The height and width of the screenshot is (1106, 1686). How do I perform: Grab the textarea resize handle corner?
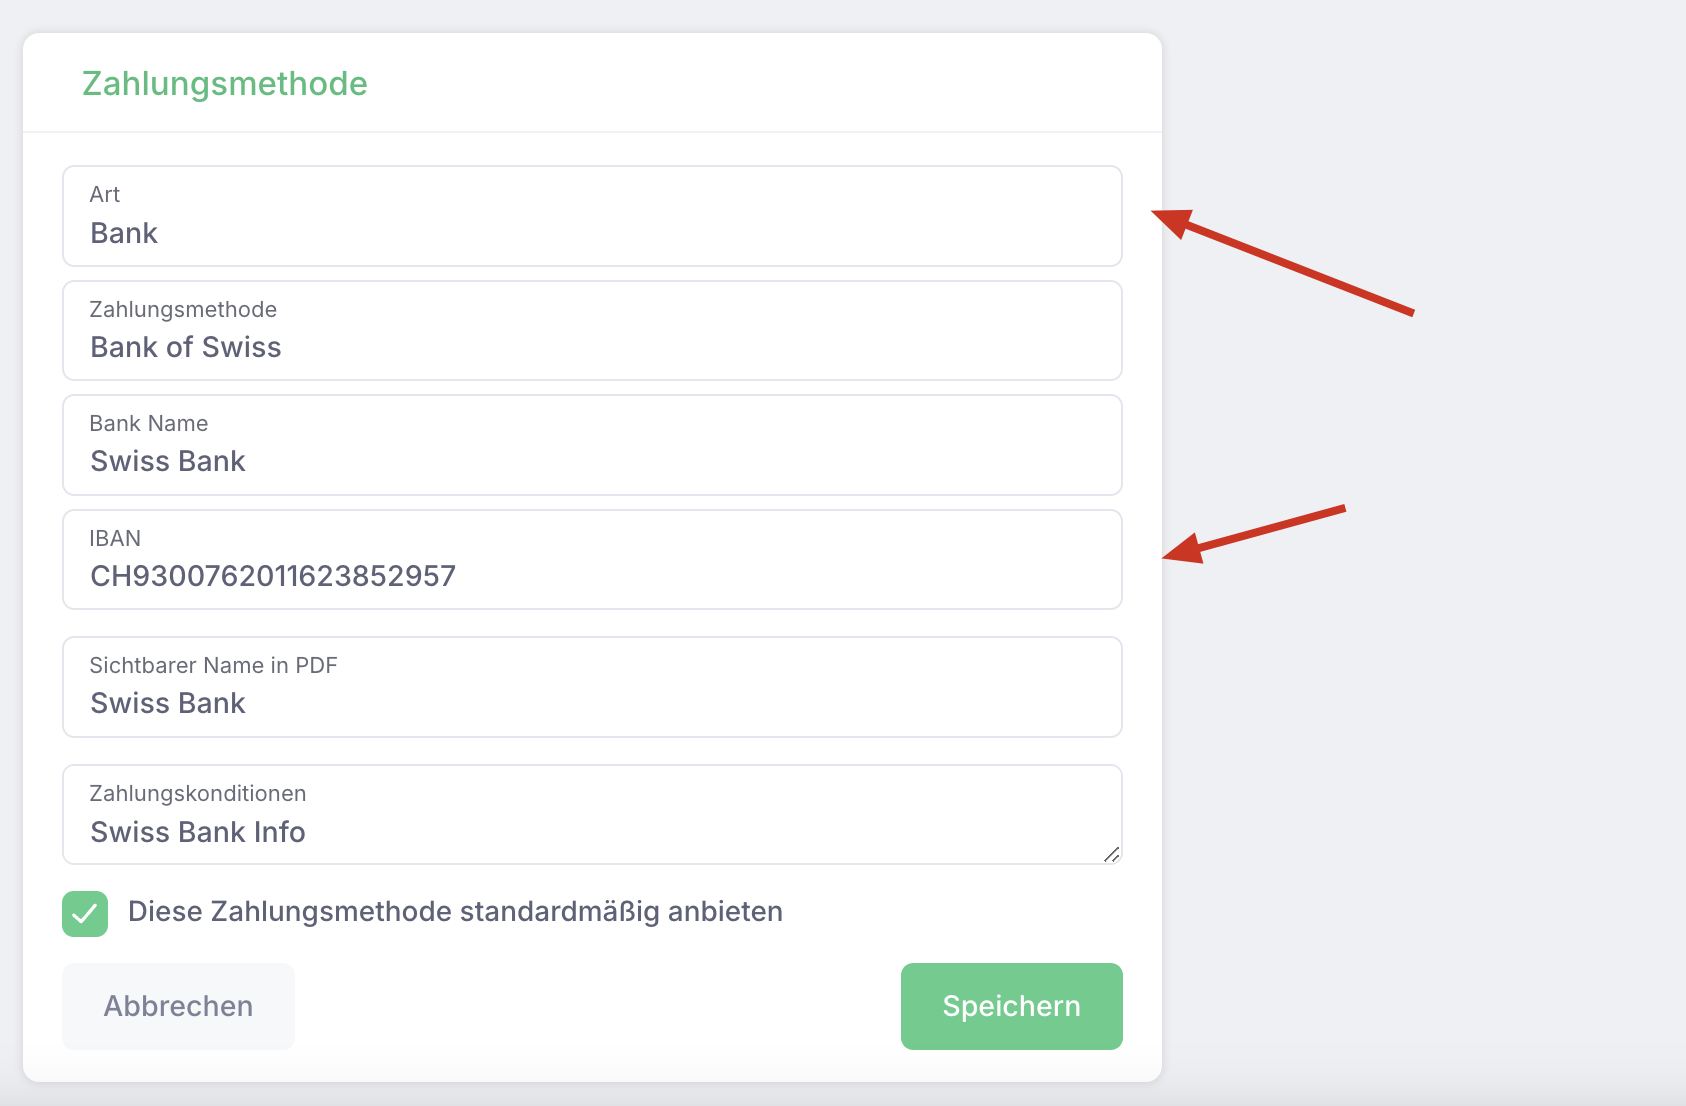tap(1111, 854)
